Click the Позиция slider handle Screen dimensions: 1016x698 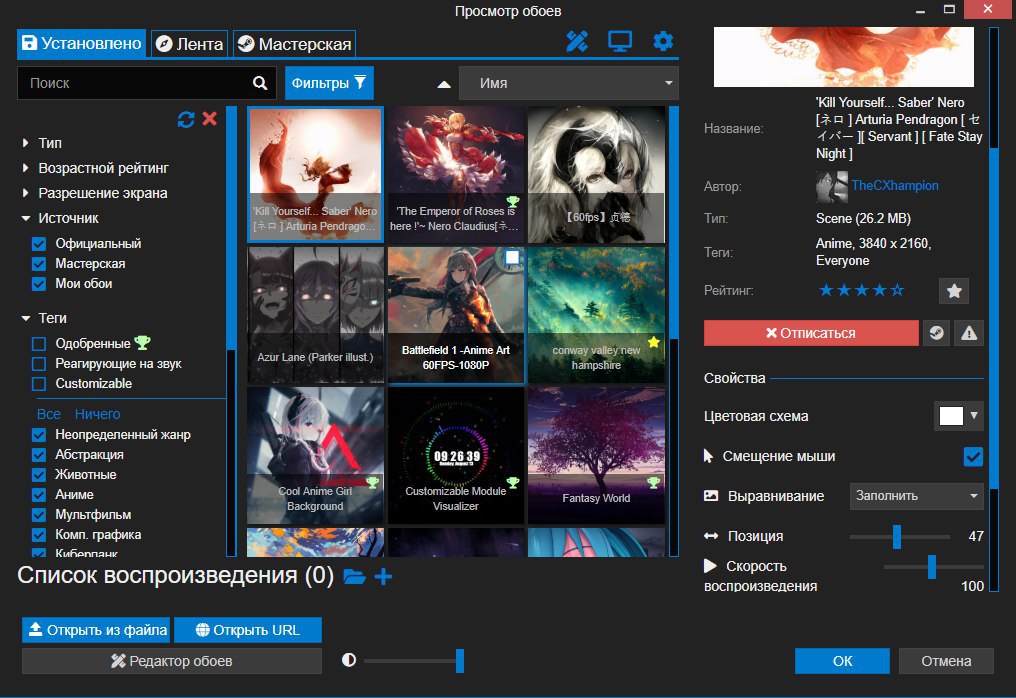[x=897, y=537]
